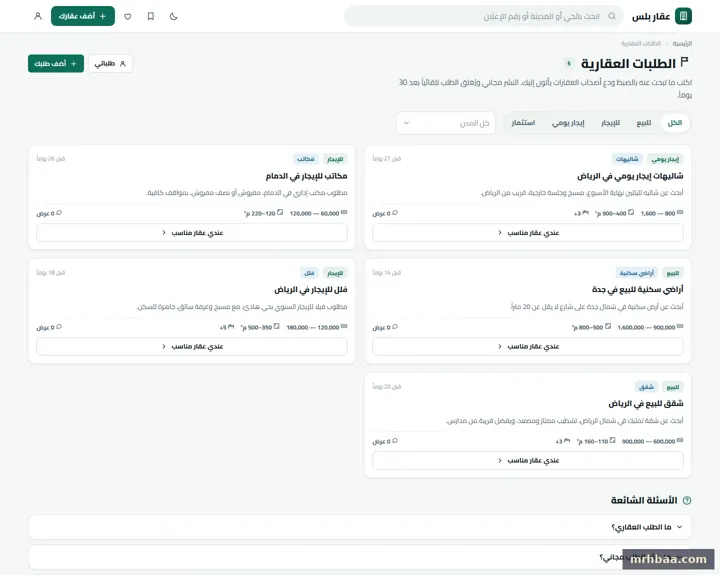Click the user profile icon in header

(38, 16)
